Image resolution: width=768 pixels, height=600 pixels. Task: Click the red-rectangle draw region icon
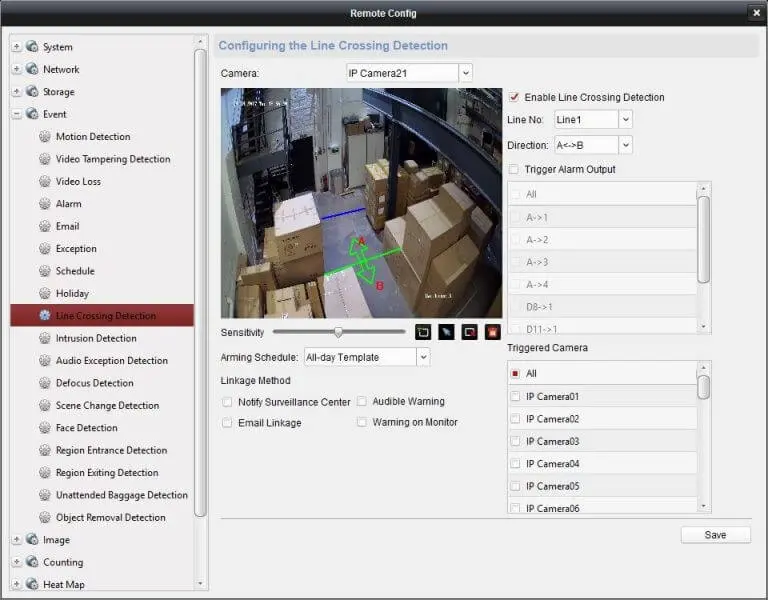[469, 332]
